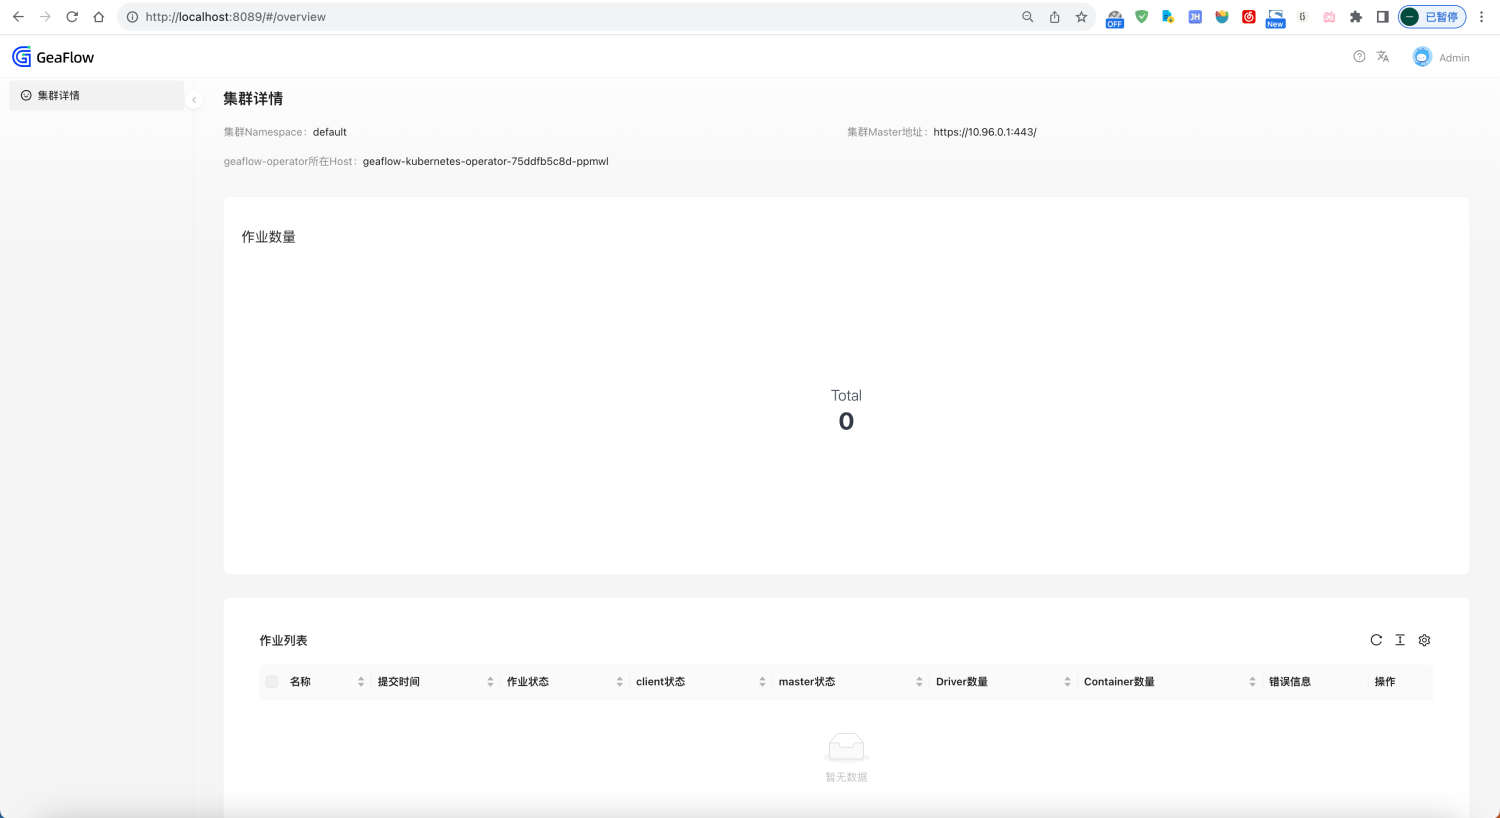The image size is (1500, 818).
Task: Switch language with the translate icon
Action: [x=1383, y=57]
